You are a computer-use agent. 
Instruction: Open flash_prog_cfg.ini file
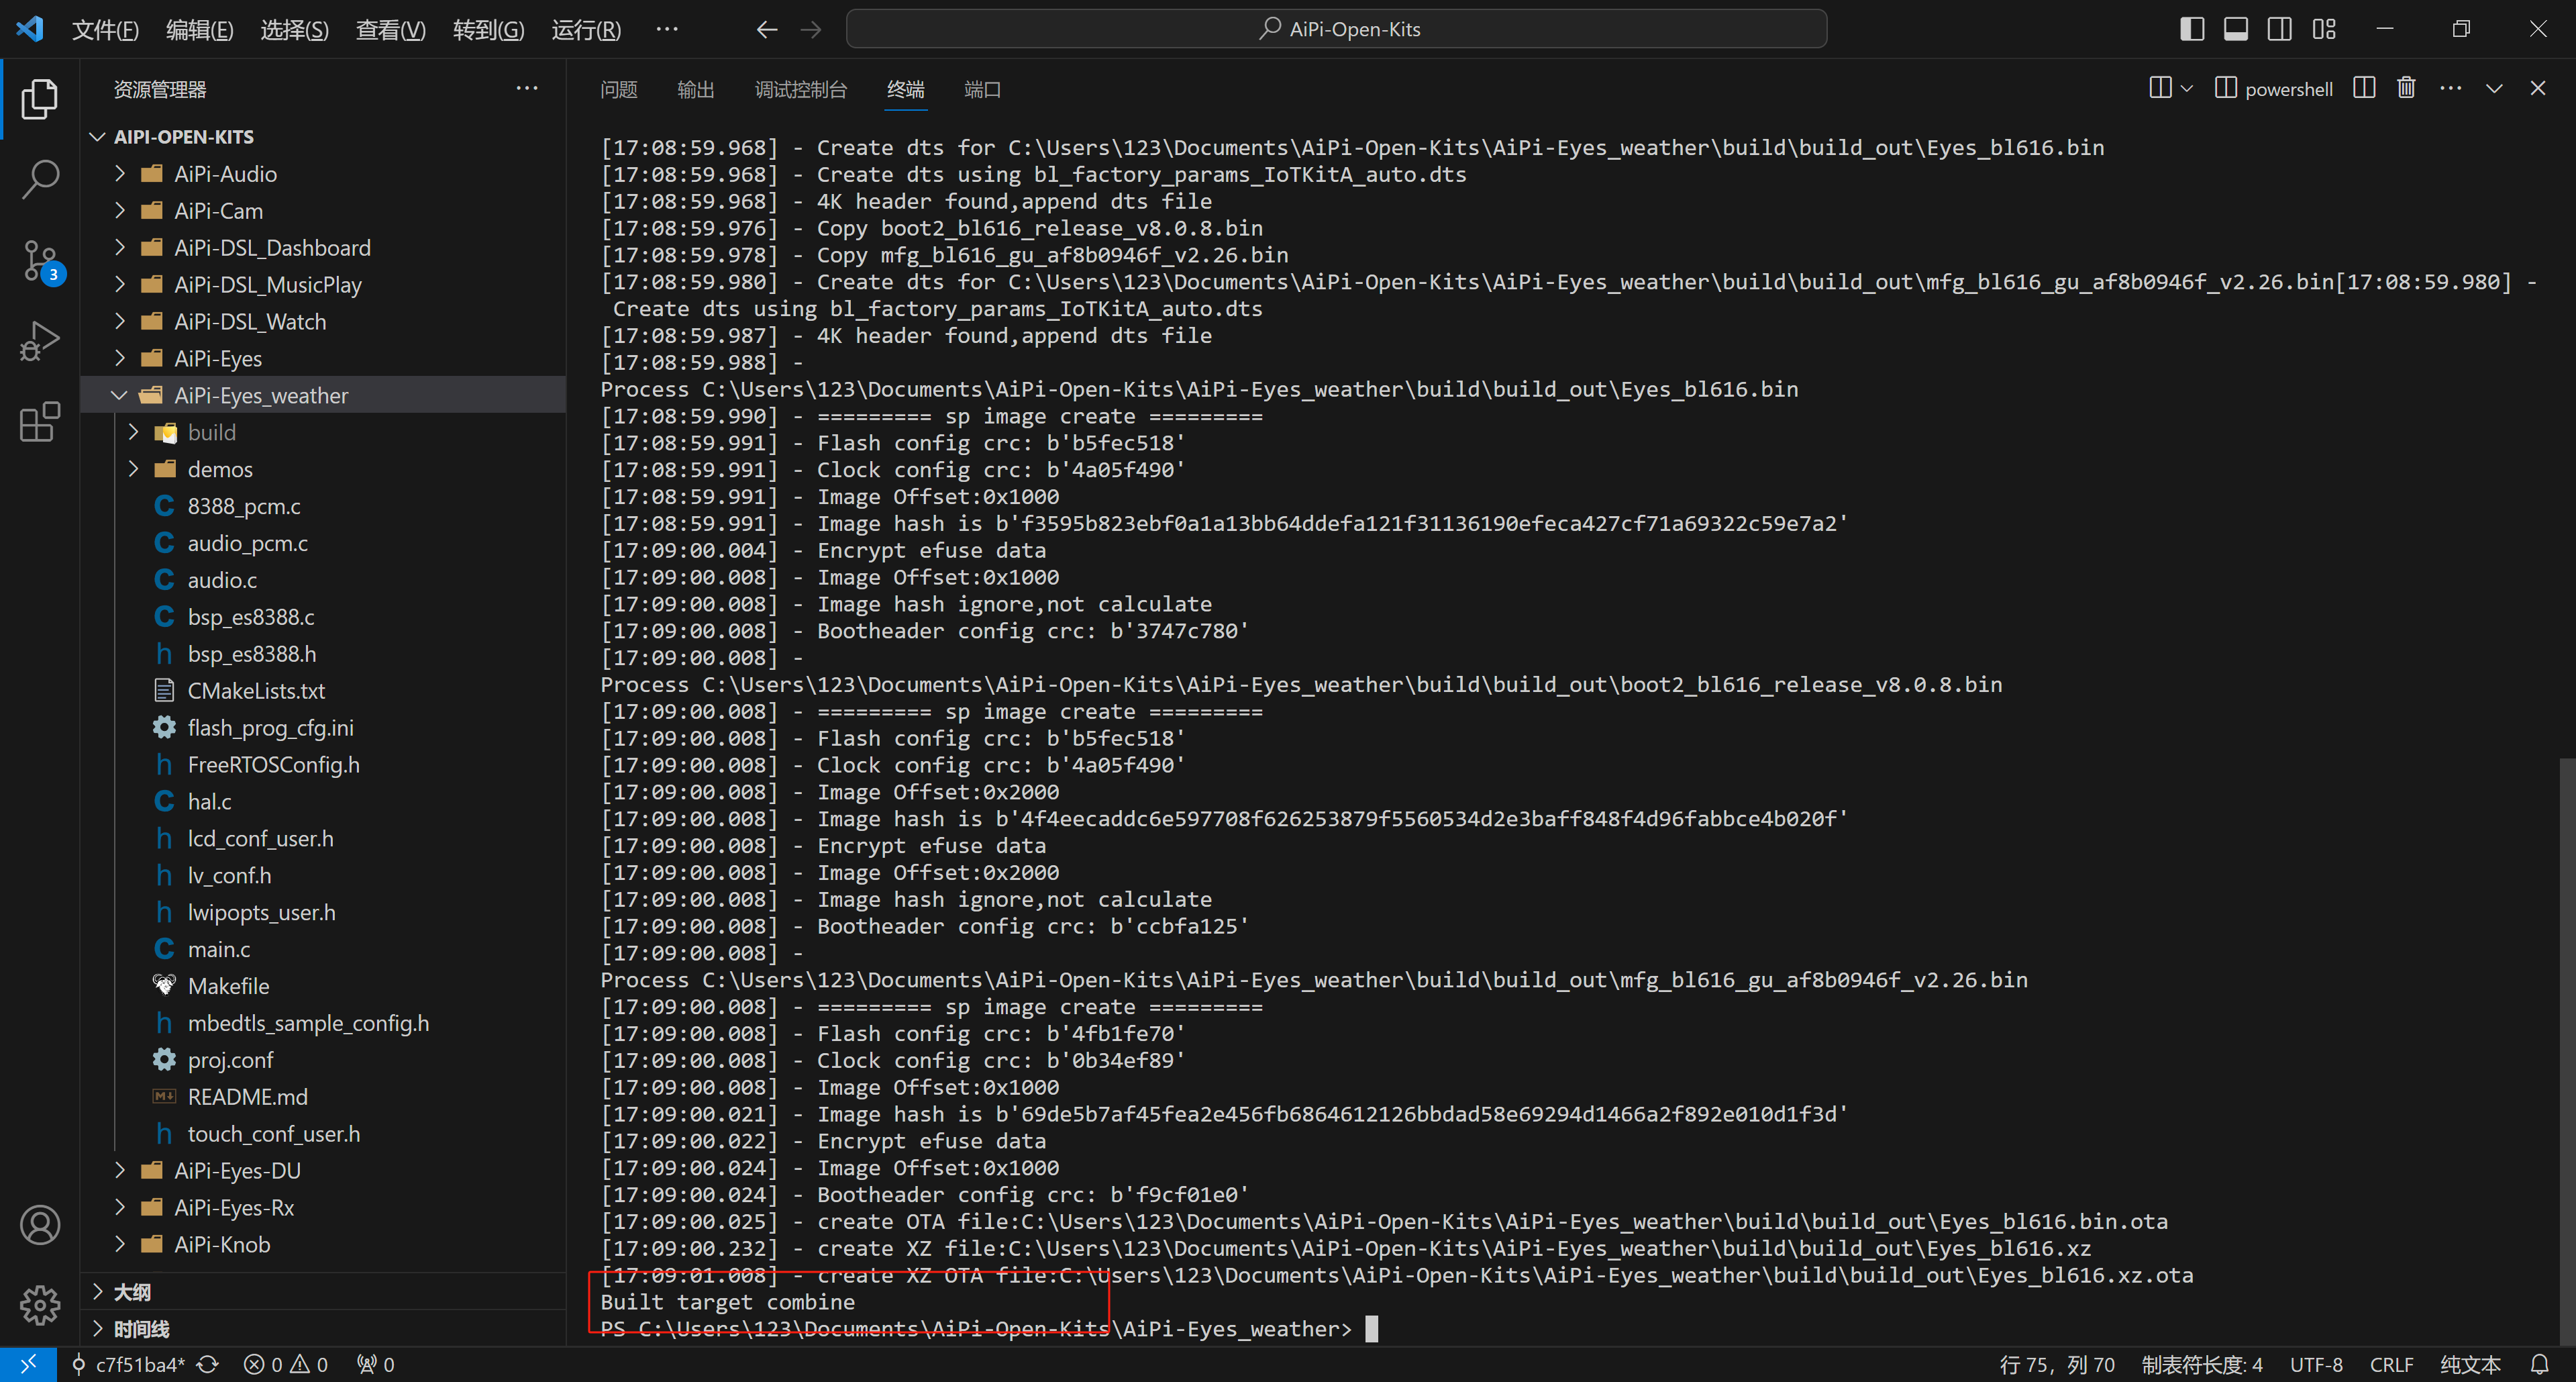pos(270,728)
